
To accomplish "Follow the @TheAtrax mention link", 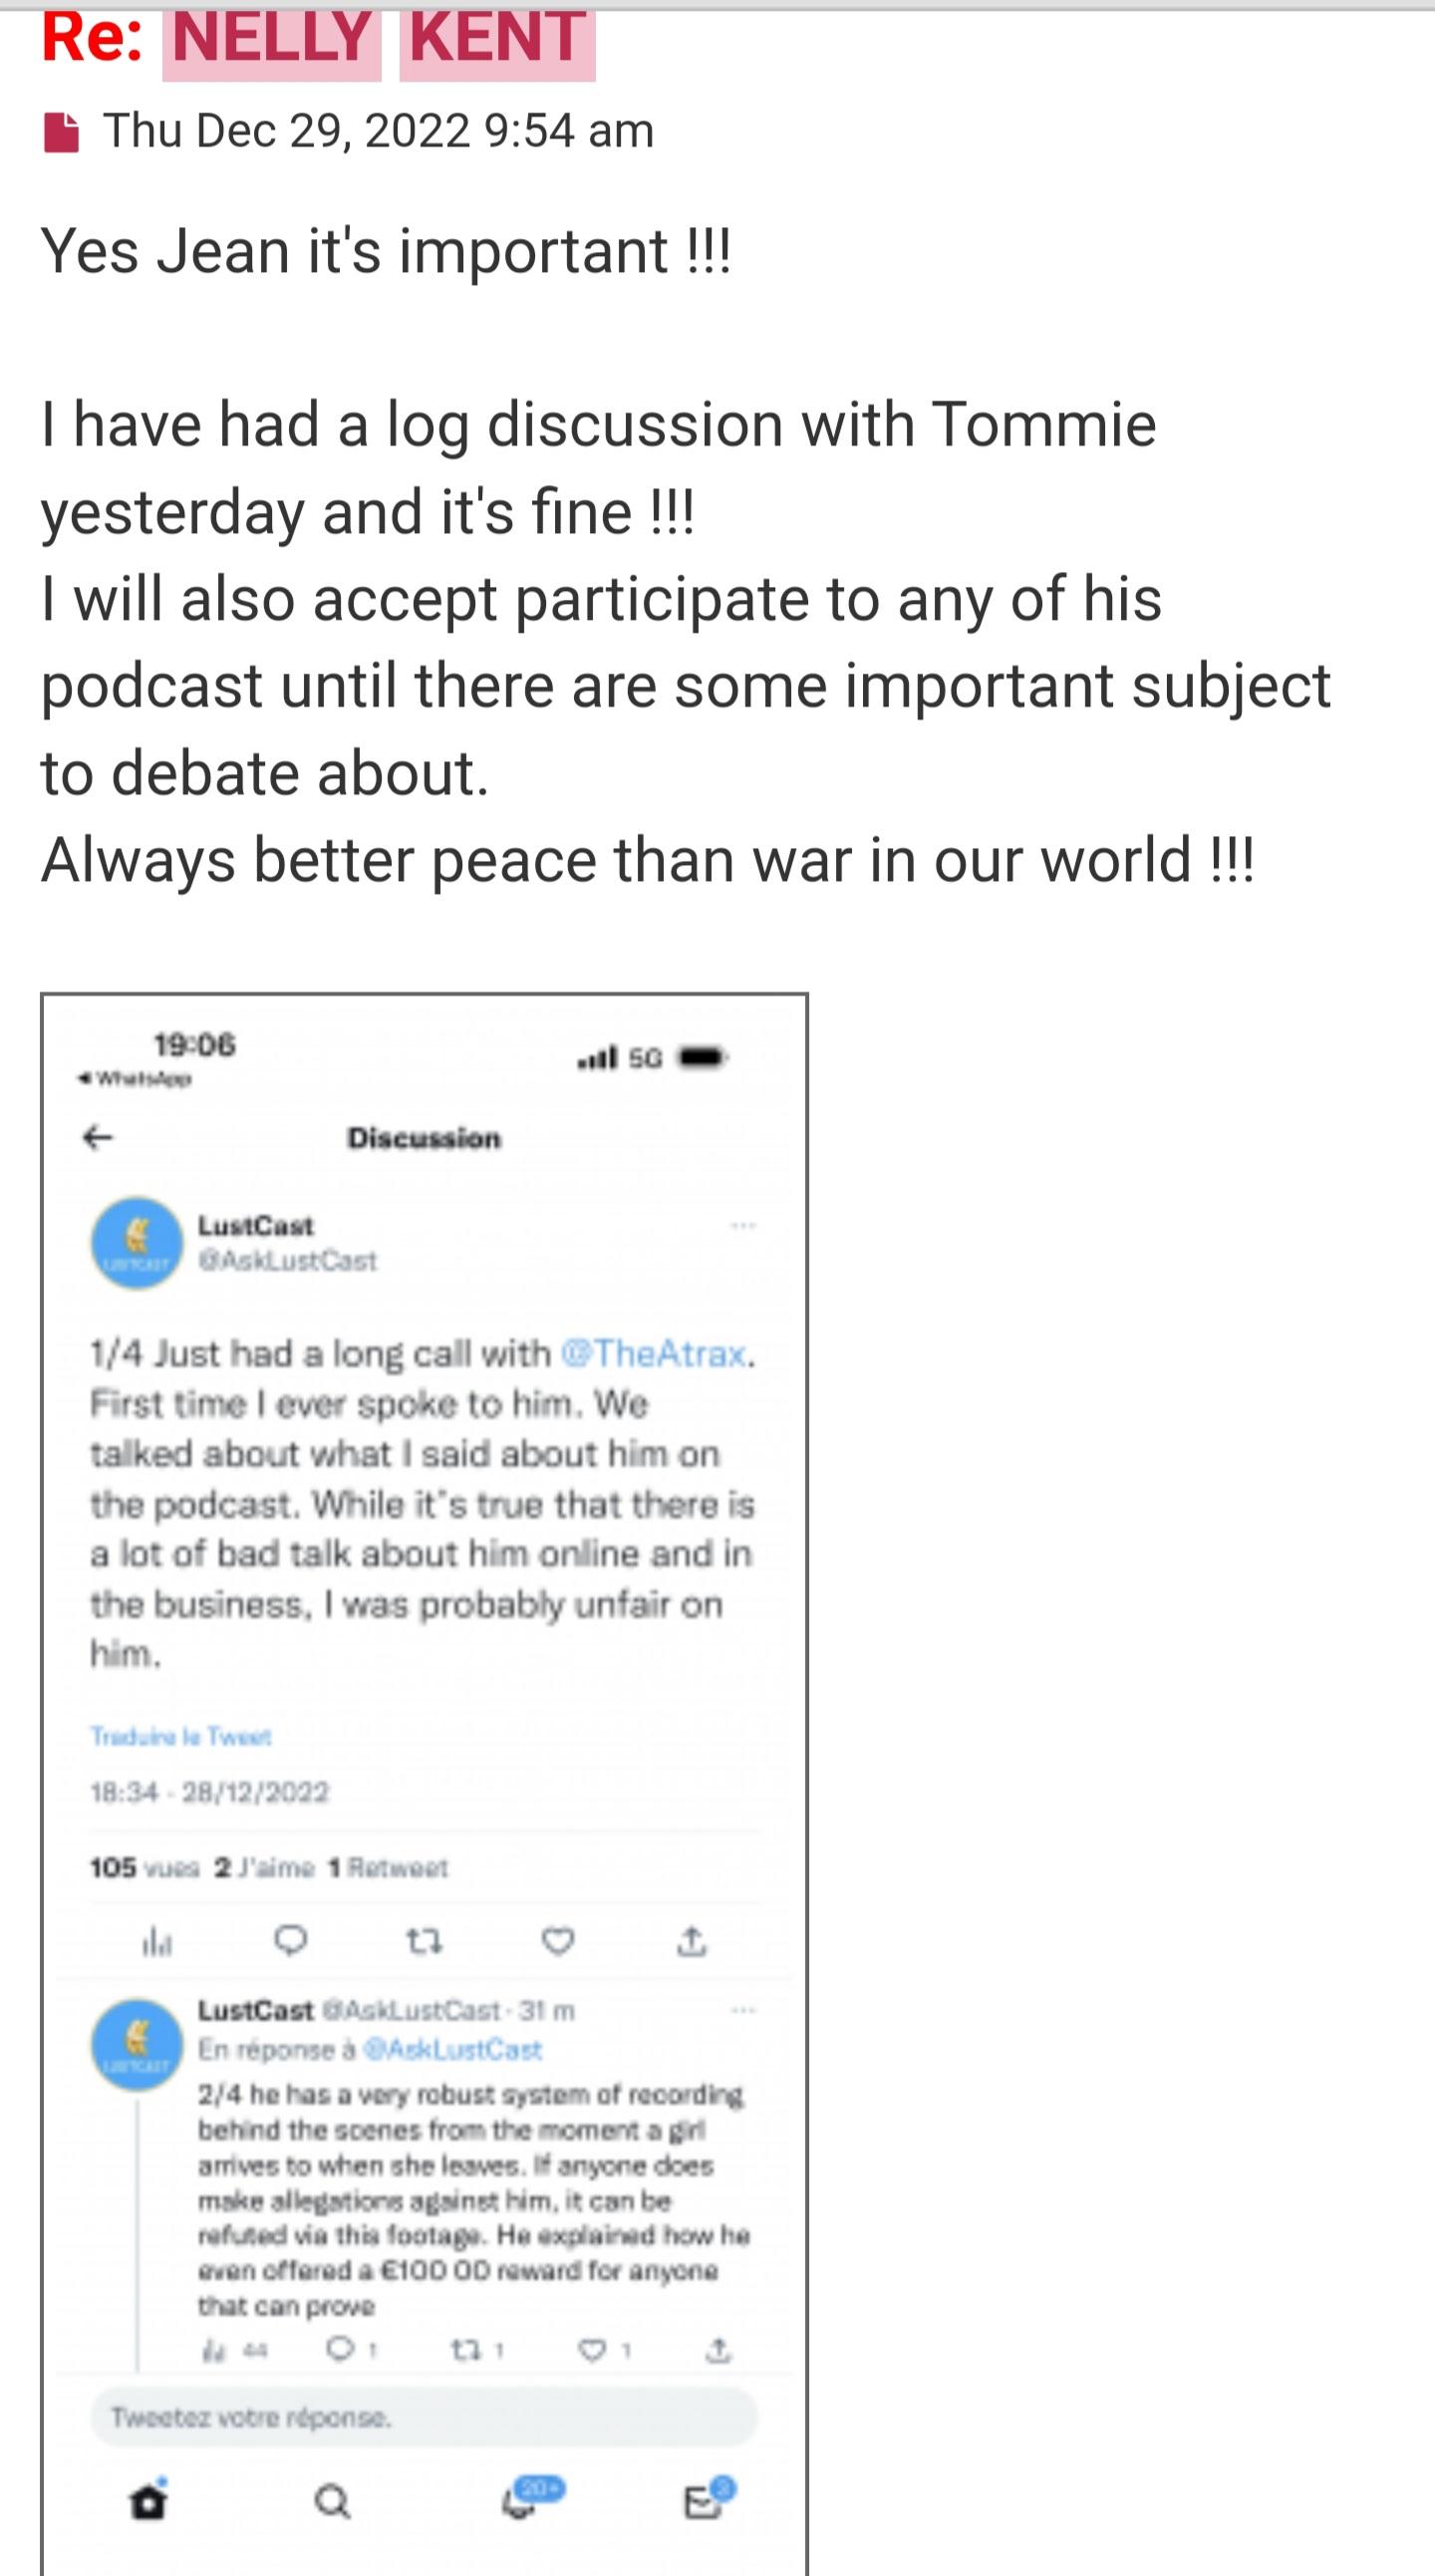I will (x=654, y=1353).
